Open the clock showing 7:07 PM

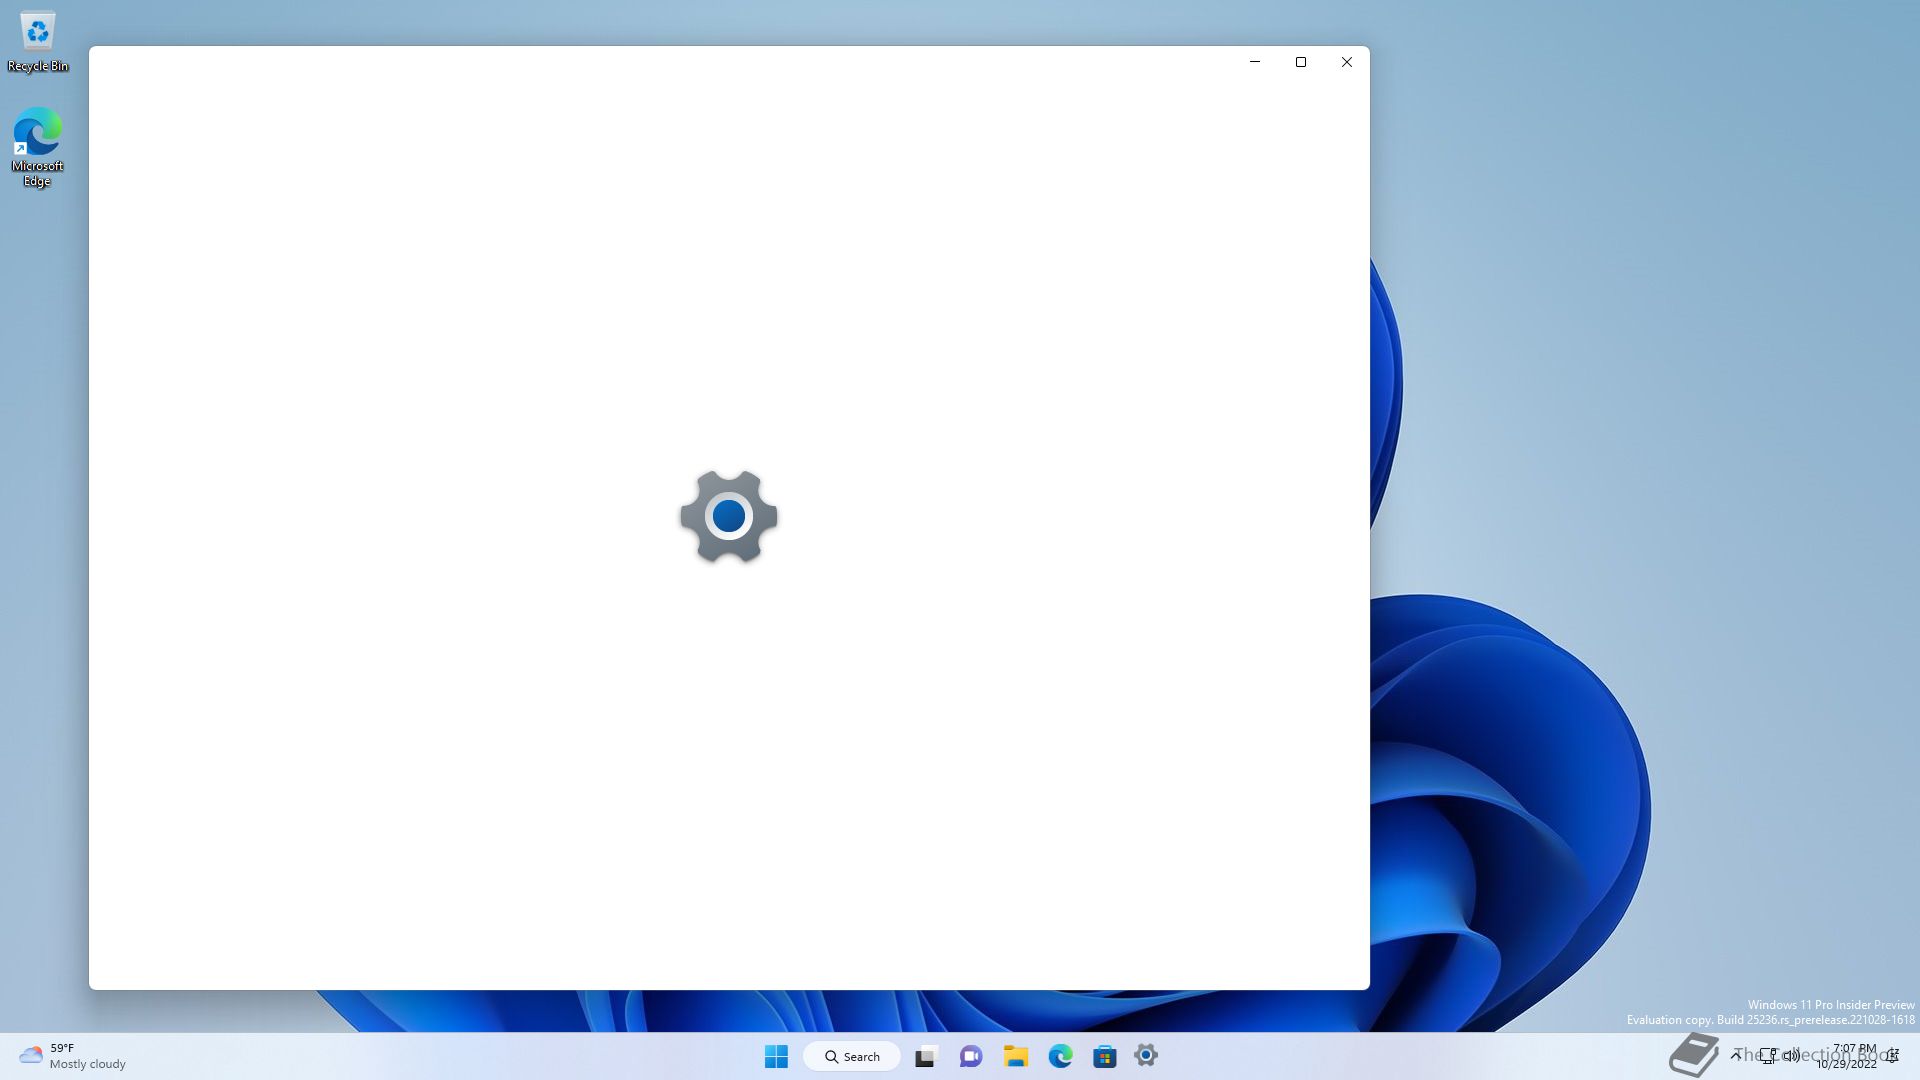point(1848,1056)
